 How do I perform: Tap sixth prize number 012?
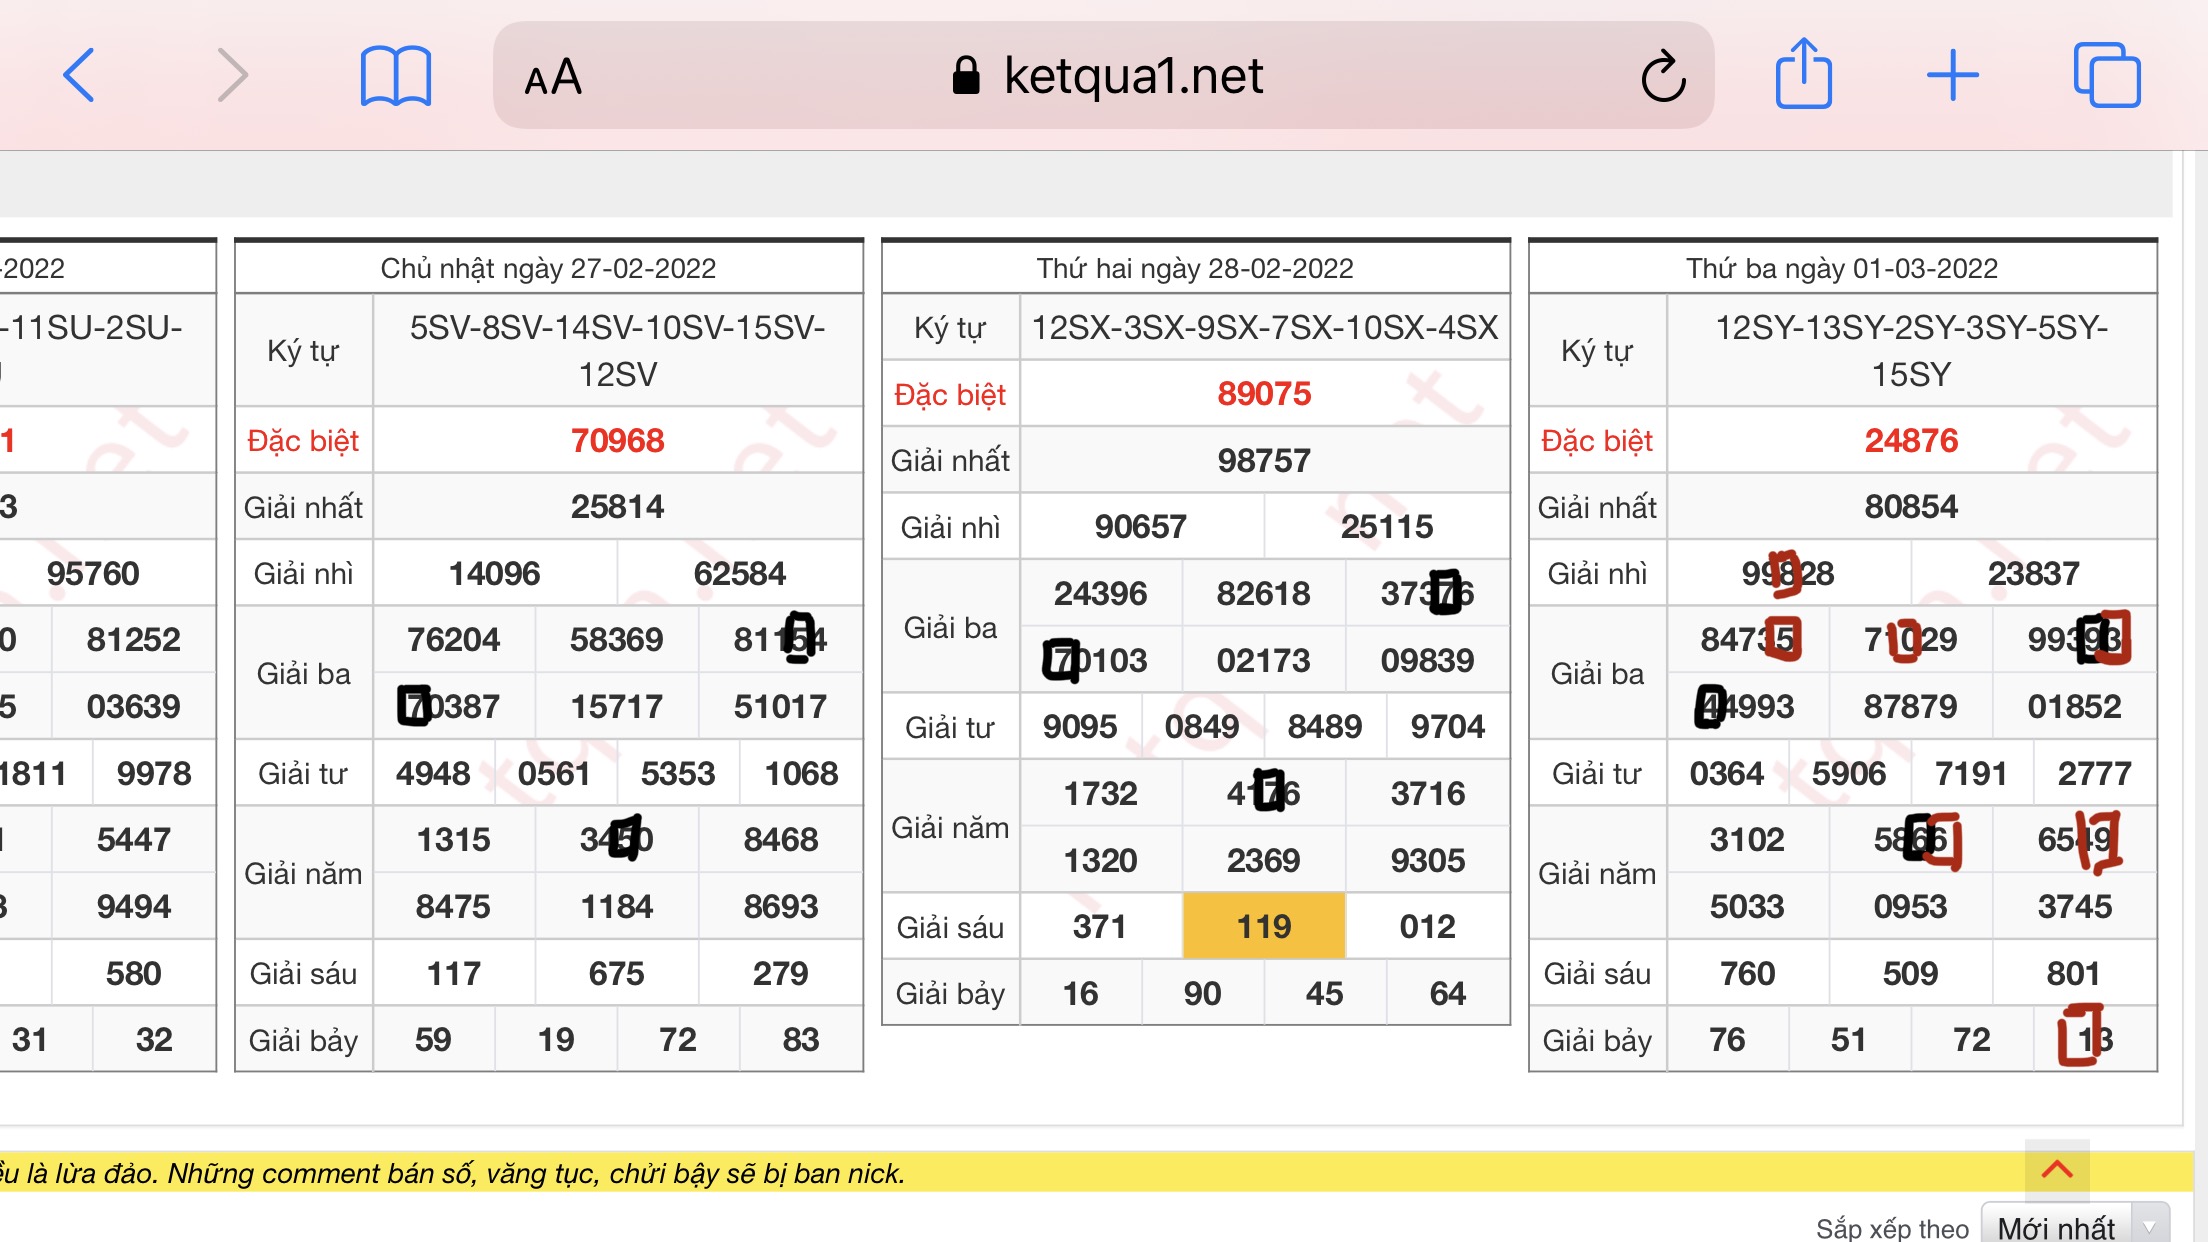point(1427,926)
